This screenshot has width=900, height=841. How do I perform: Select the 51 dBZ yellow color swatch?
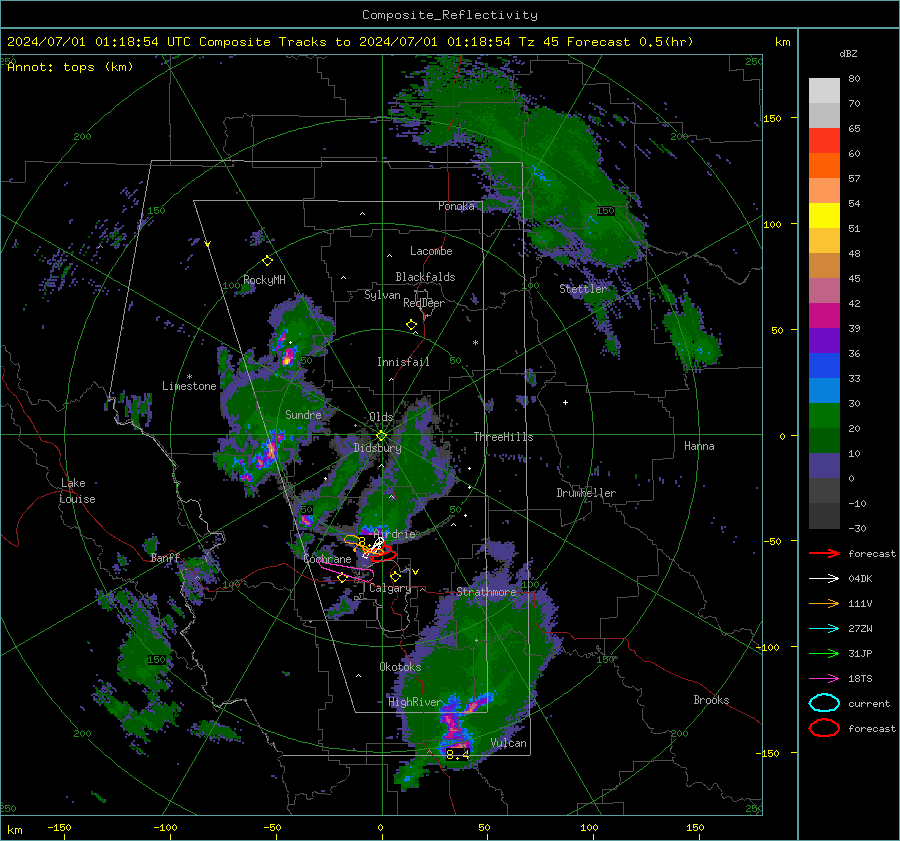[x=824, y=215]
